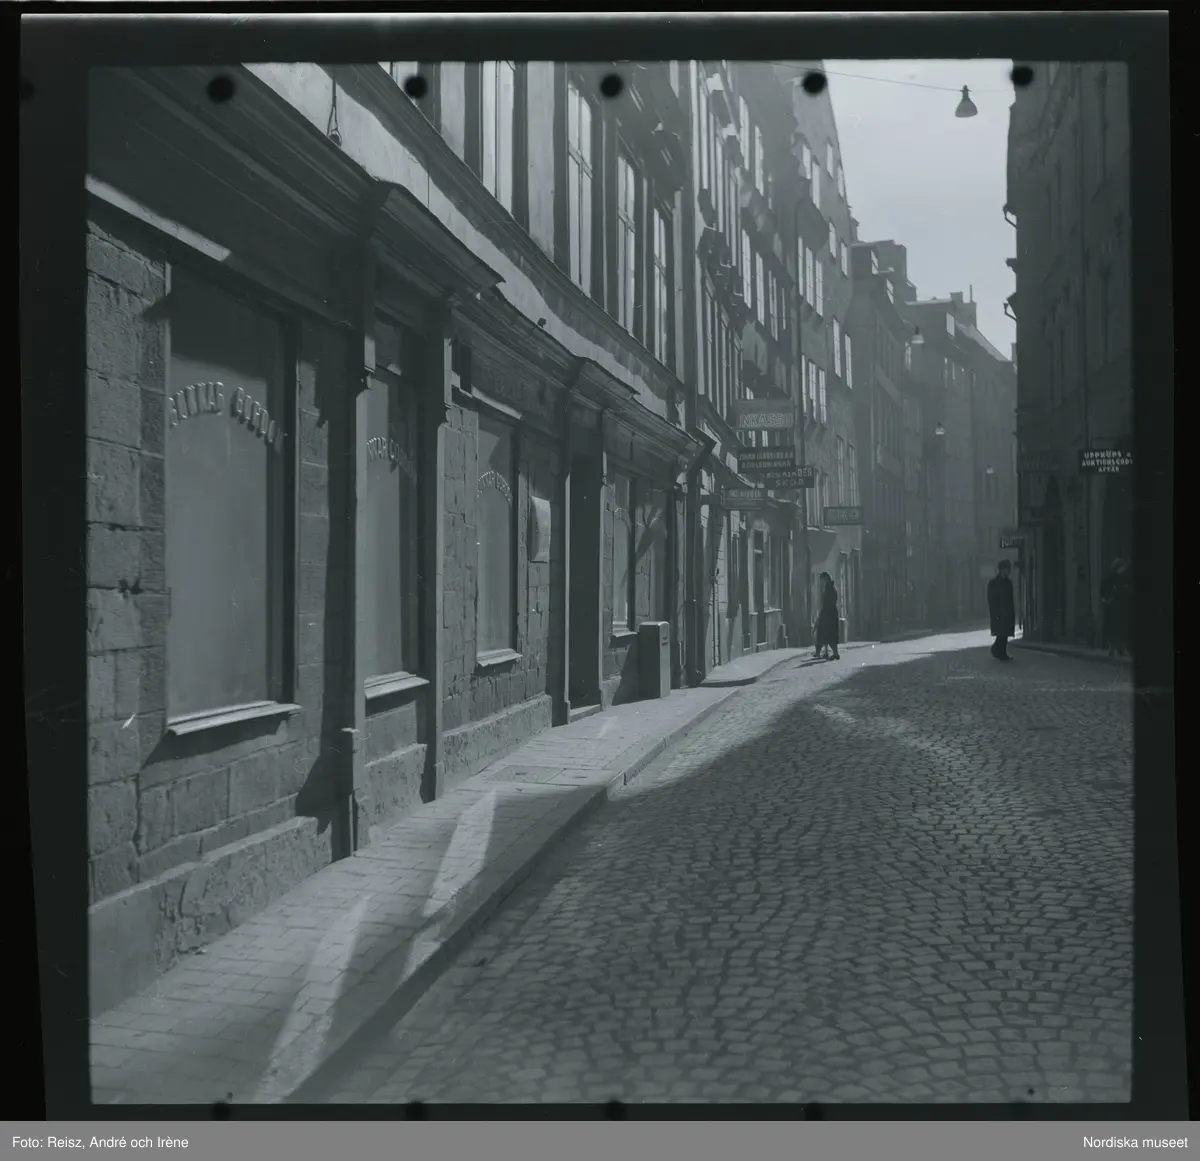
Task: Click the small box standing on the sidewalk
Action: click(x=652, y=657)
